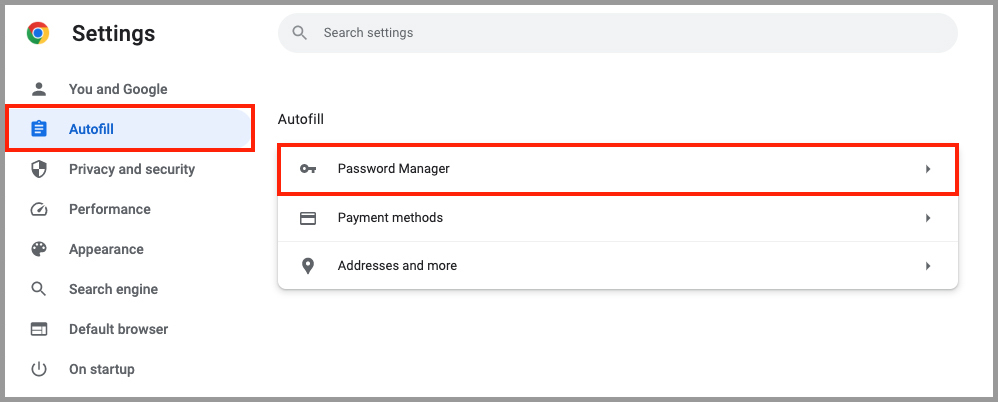998x402 pixels.
Task: Click the You and Google person icon
Action: (39, 89)
